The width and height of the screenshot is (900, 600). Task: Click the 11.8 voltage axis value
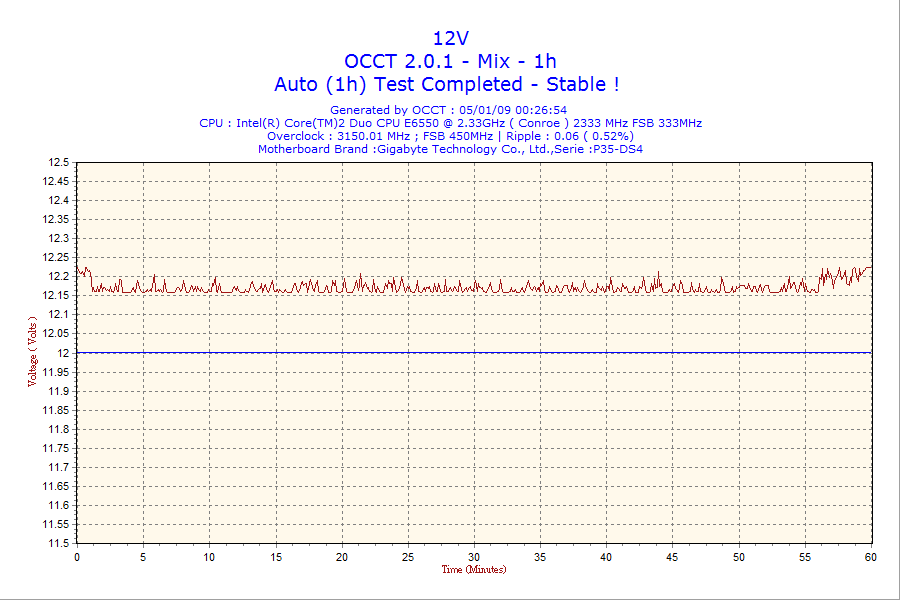pyautogui.click(x=59, y=429)
